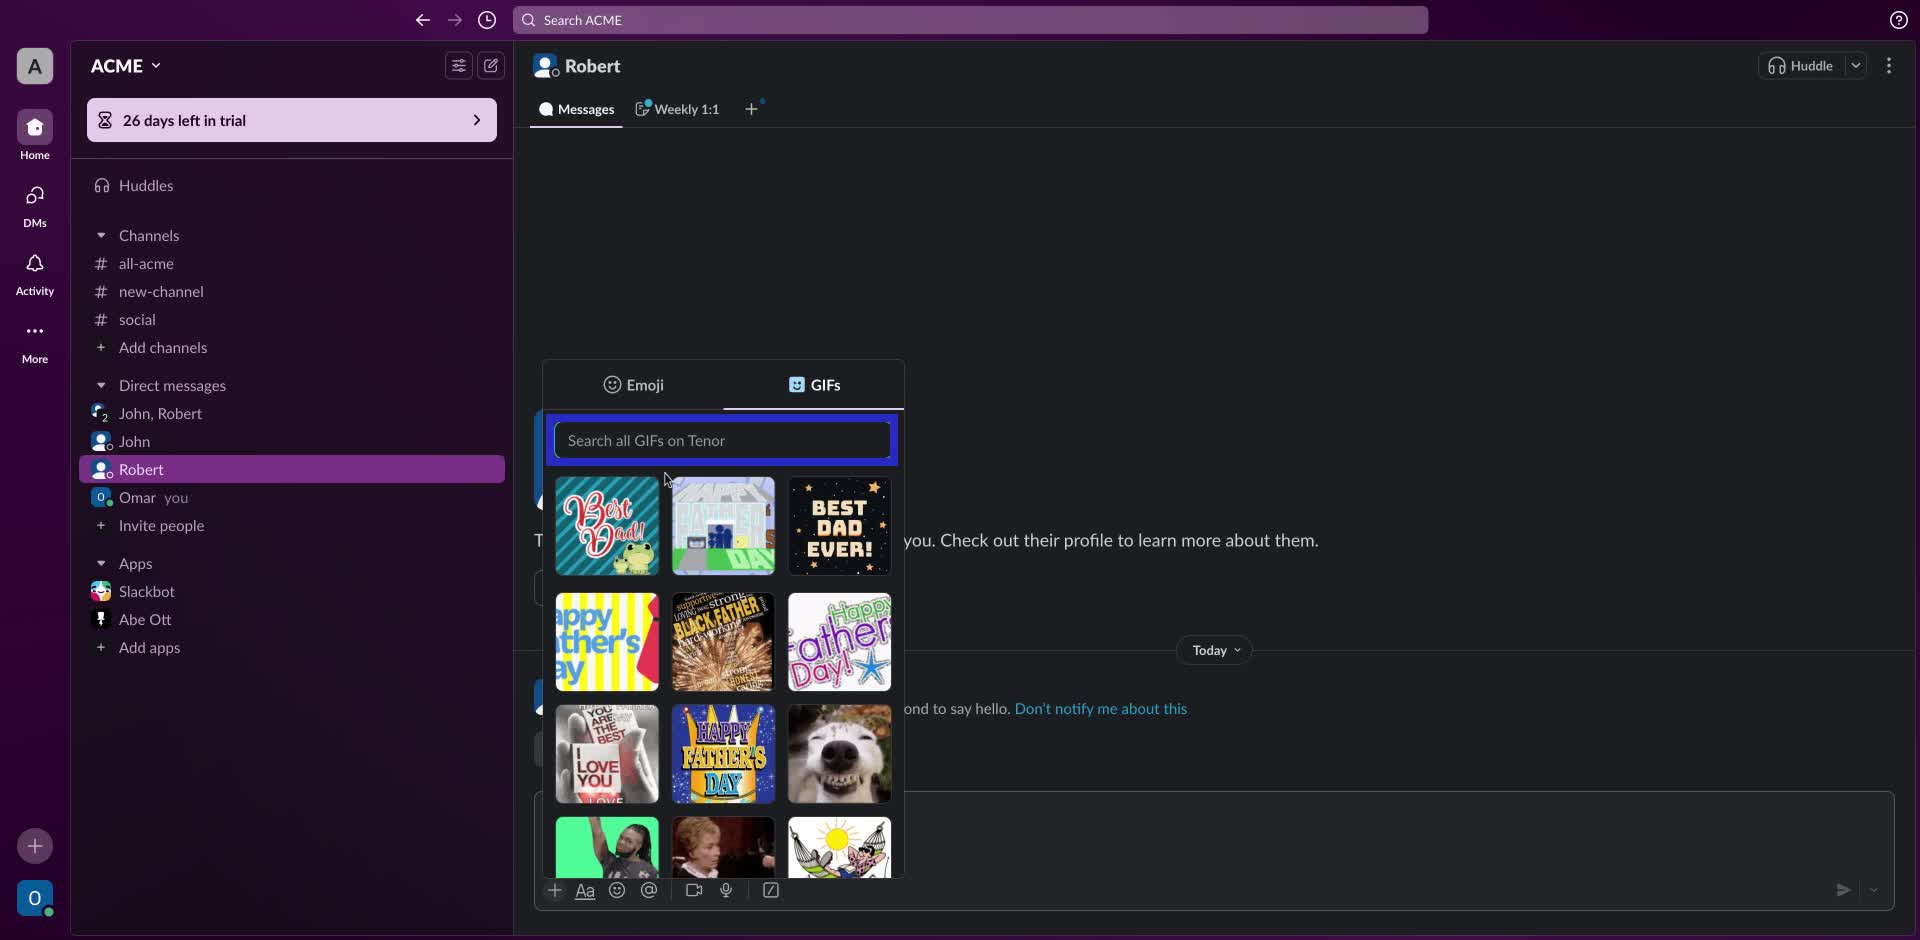Attach a file with the plus icon
The height and width of the screenshot is (940, 1920).
tap(555, 890)
